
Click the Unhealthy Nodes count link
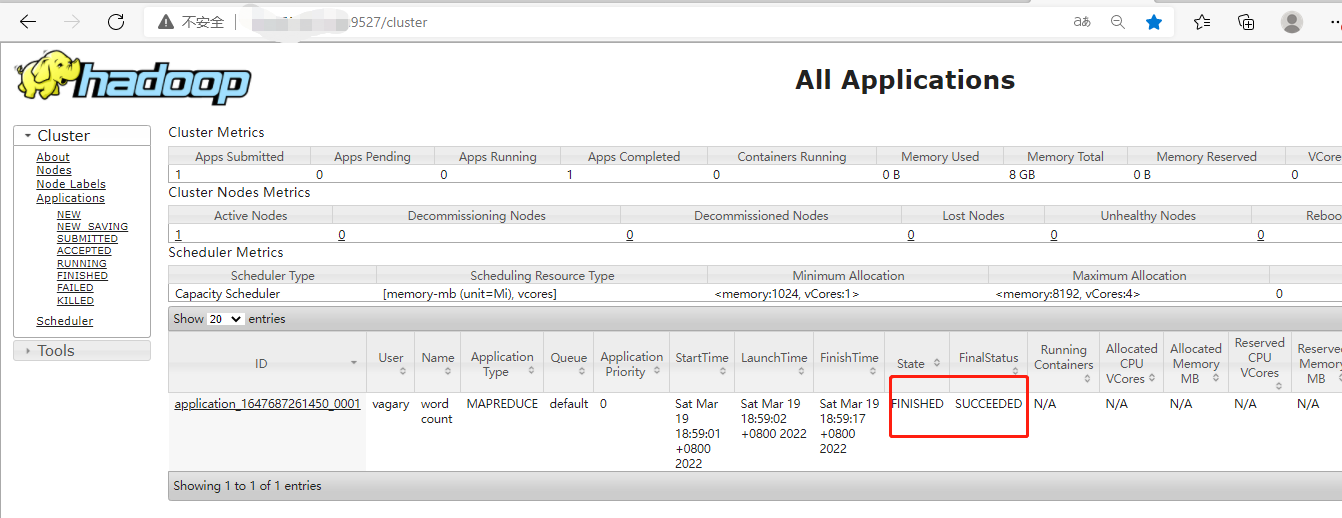pyautogui.click(x=1053, y=235)
